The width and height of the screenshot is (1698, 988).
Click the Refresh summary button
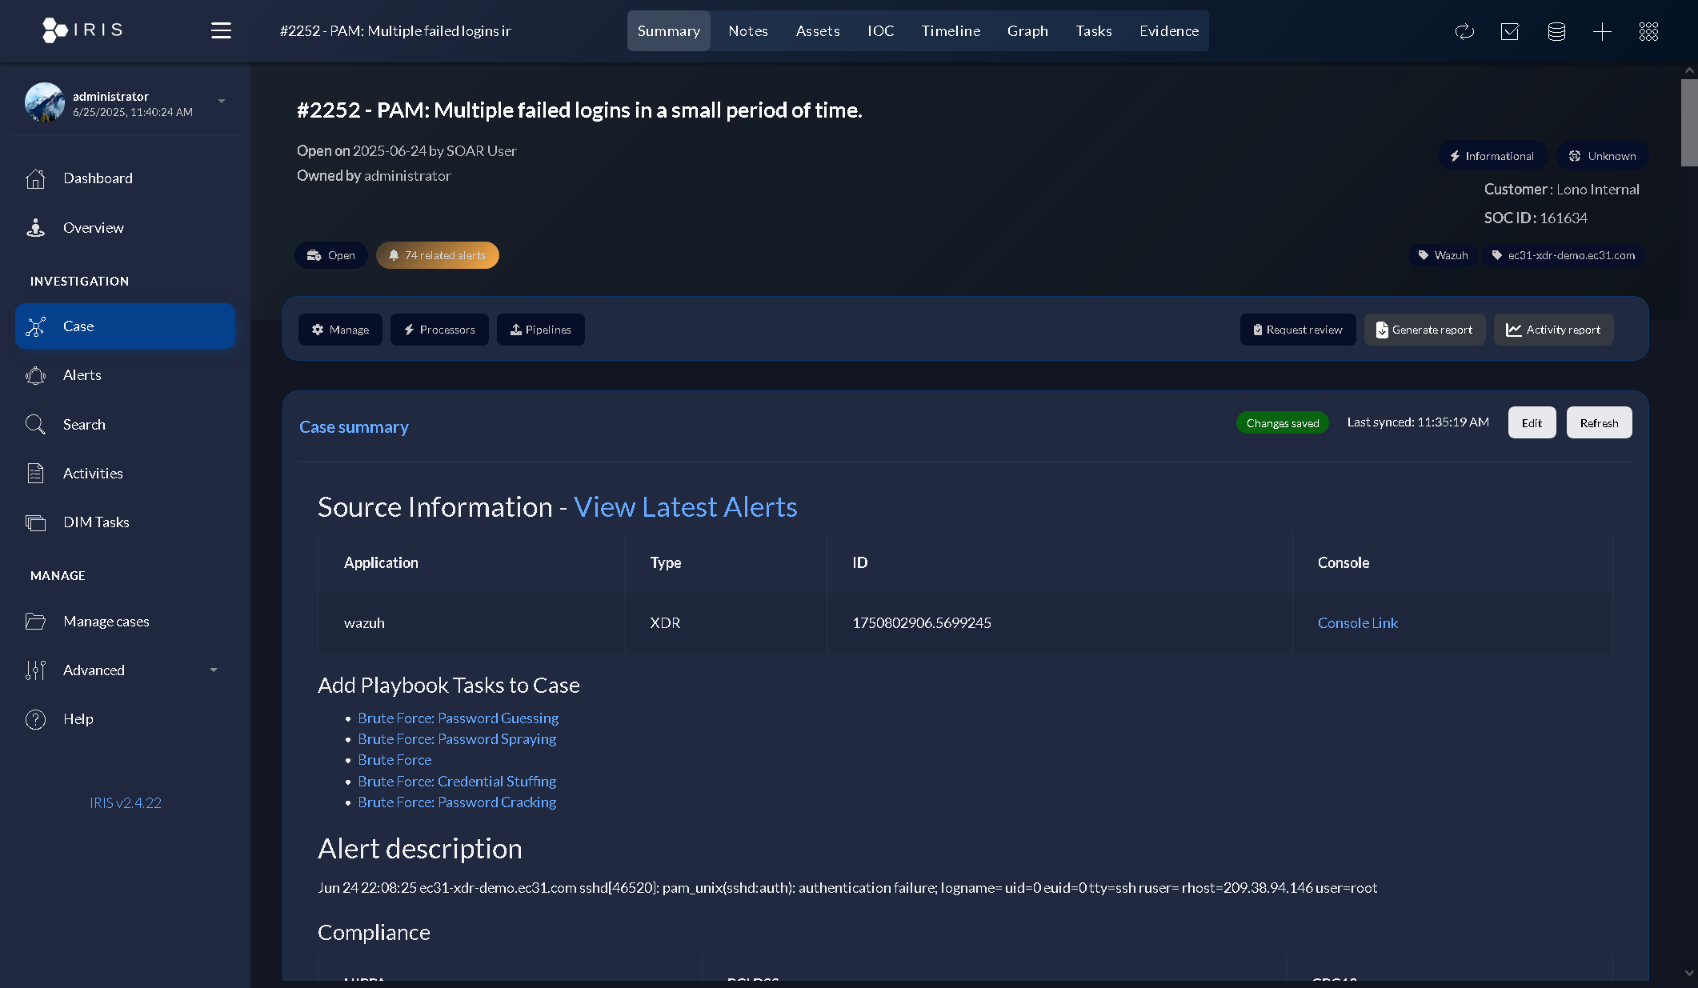pos(1599,423)
